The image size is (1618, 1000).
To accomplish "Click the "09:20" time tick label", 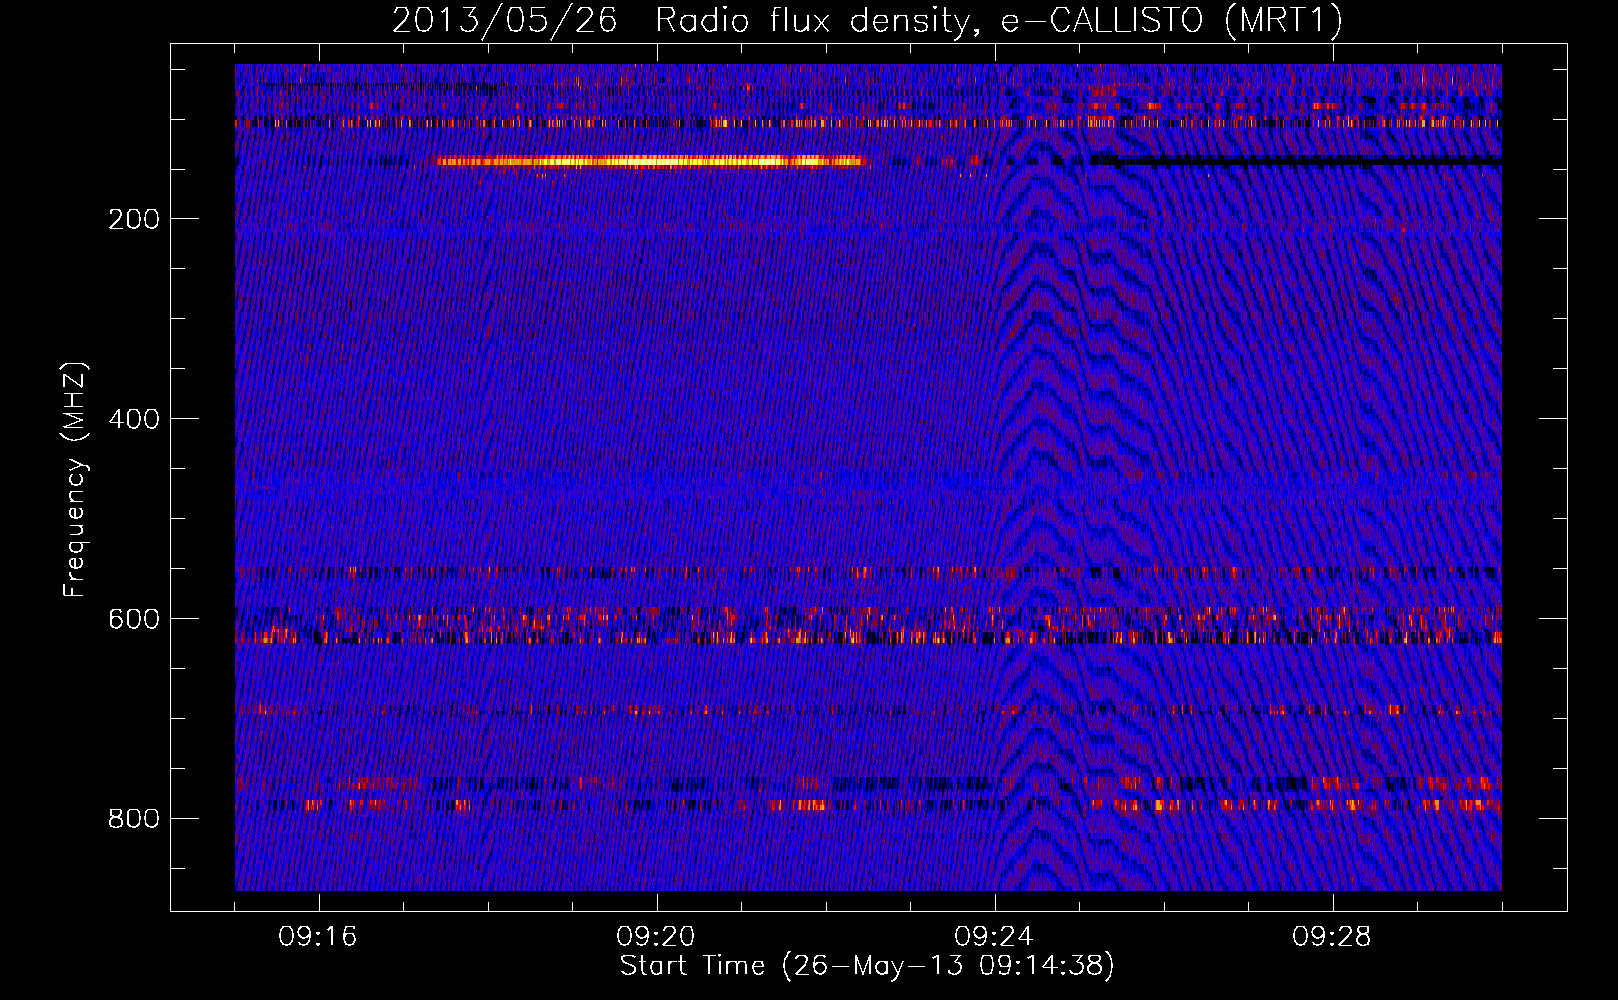I will click(656, 937).
